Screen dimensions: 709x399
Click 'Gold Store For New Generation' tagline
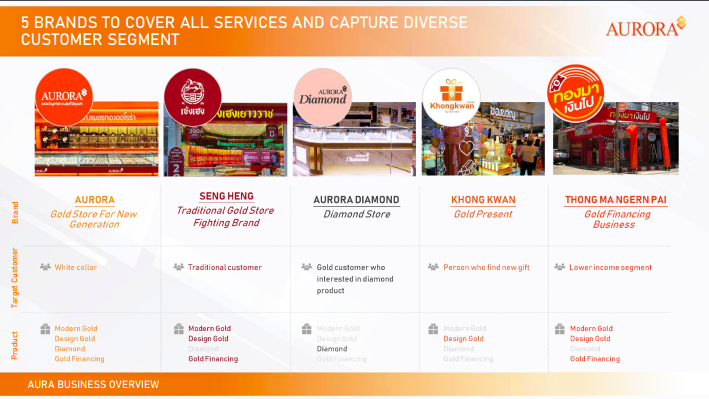pos(94,219)
